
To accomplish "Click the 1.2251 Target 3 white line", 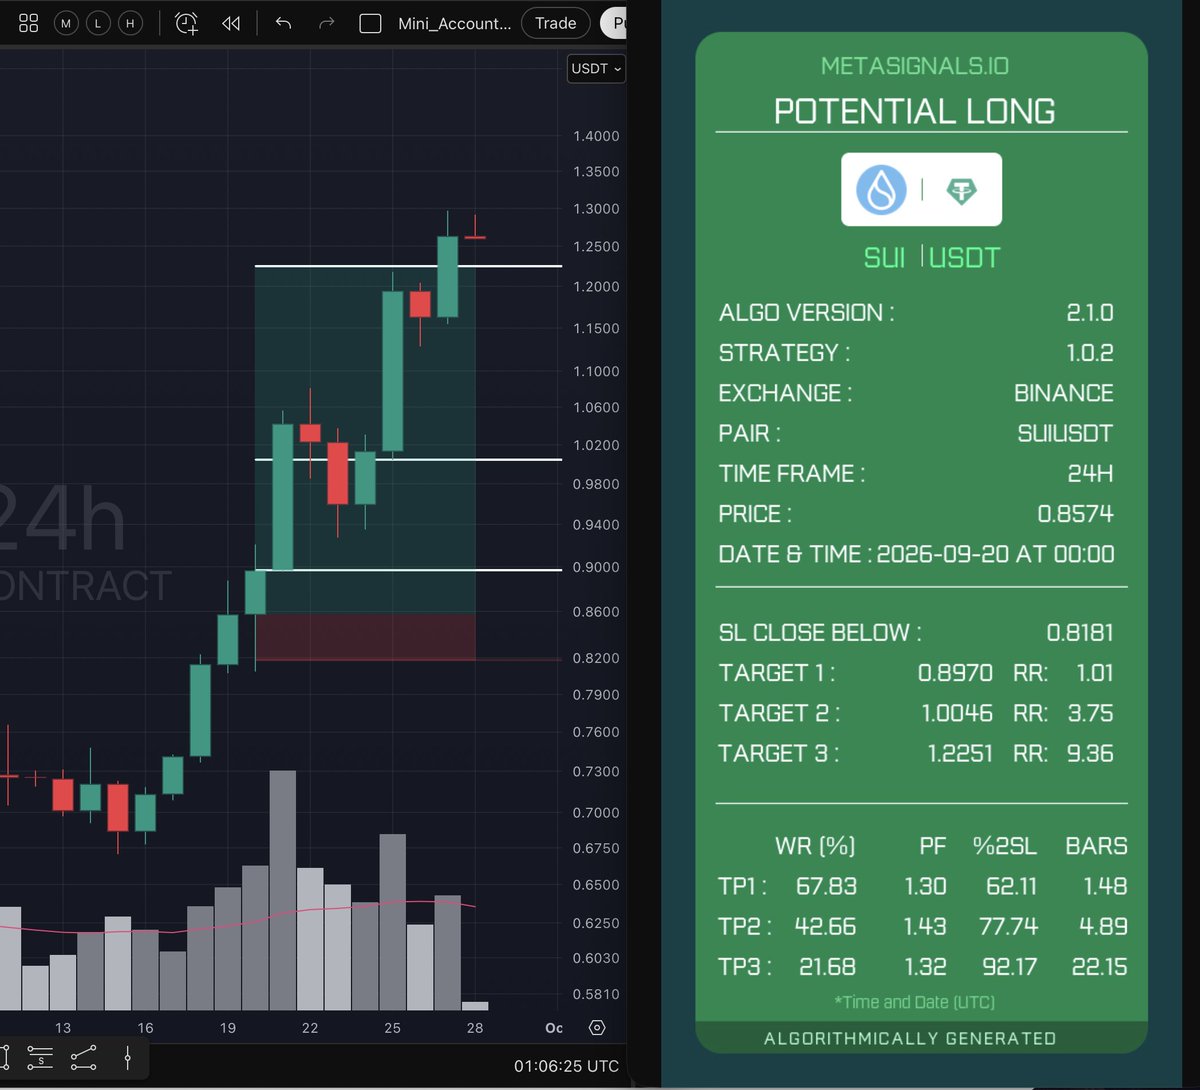I will [x=408, y=266].
